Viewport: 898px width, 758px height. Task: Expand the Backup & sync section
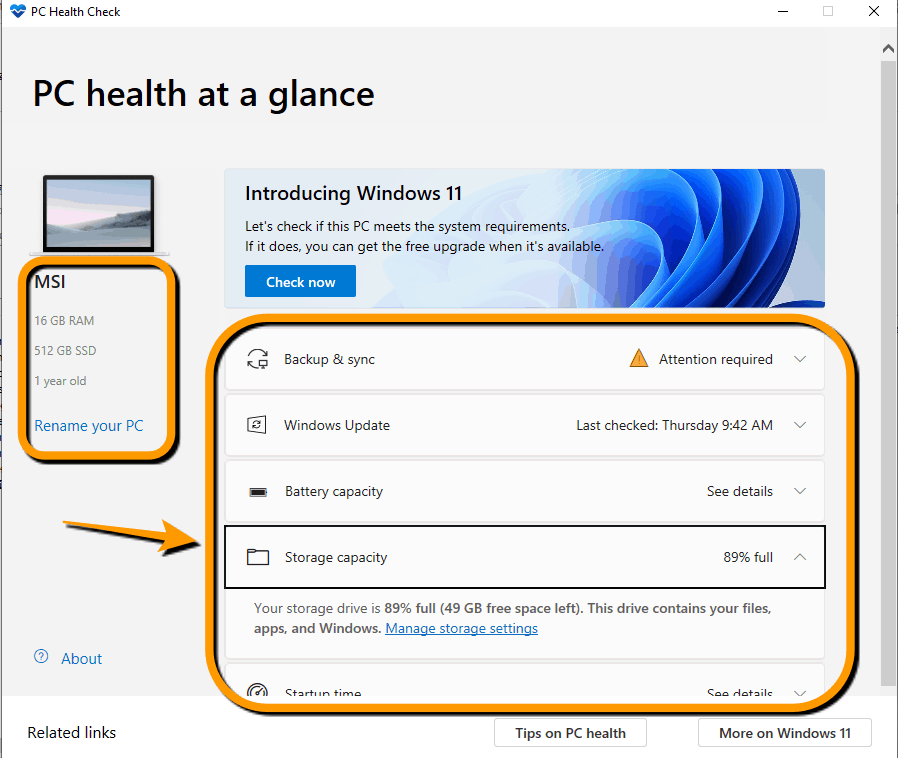pyautogui.click(x=799, y=359)
